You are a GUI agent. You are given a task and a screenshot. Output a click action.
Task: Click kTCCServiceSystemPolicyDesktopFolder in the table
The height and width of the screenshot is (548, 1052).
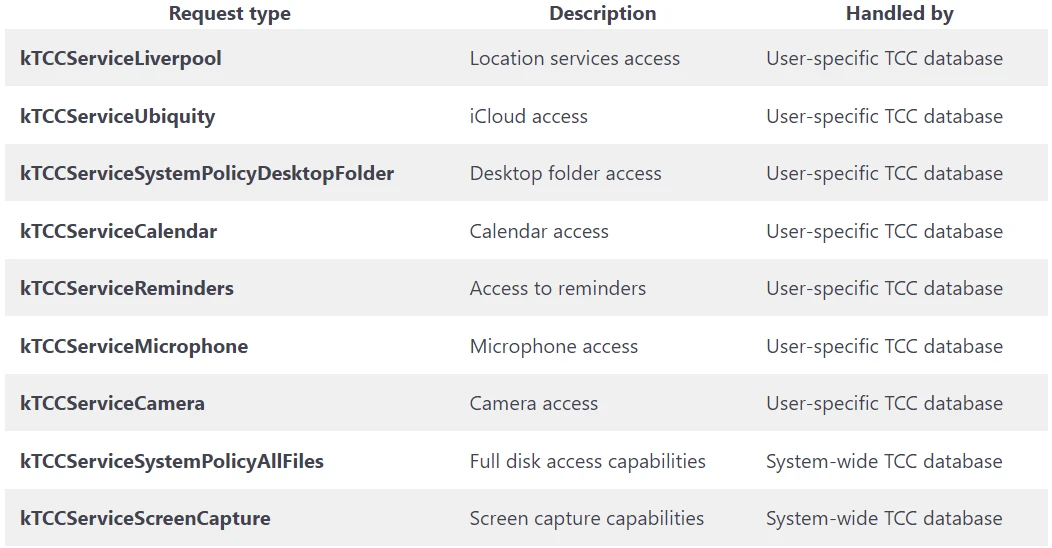coord(207,173)
